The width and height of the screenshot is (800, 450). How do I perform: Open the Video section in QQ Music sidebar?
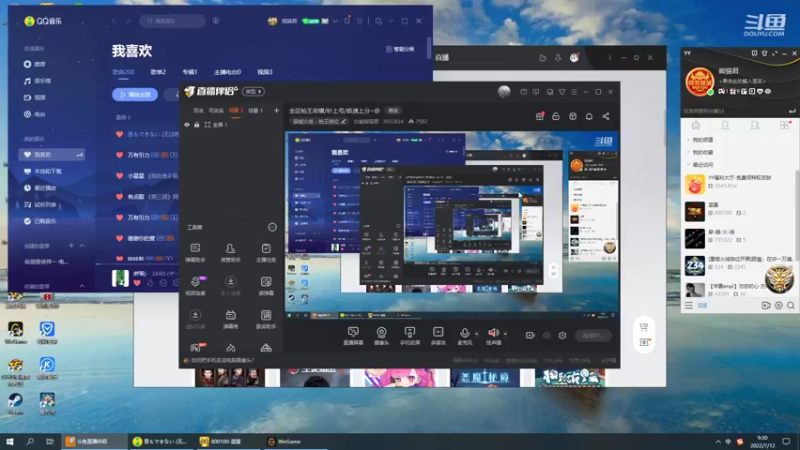pyautogui.click(x=34, y=97)
